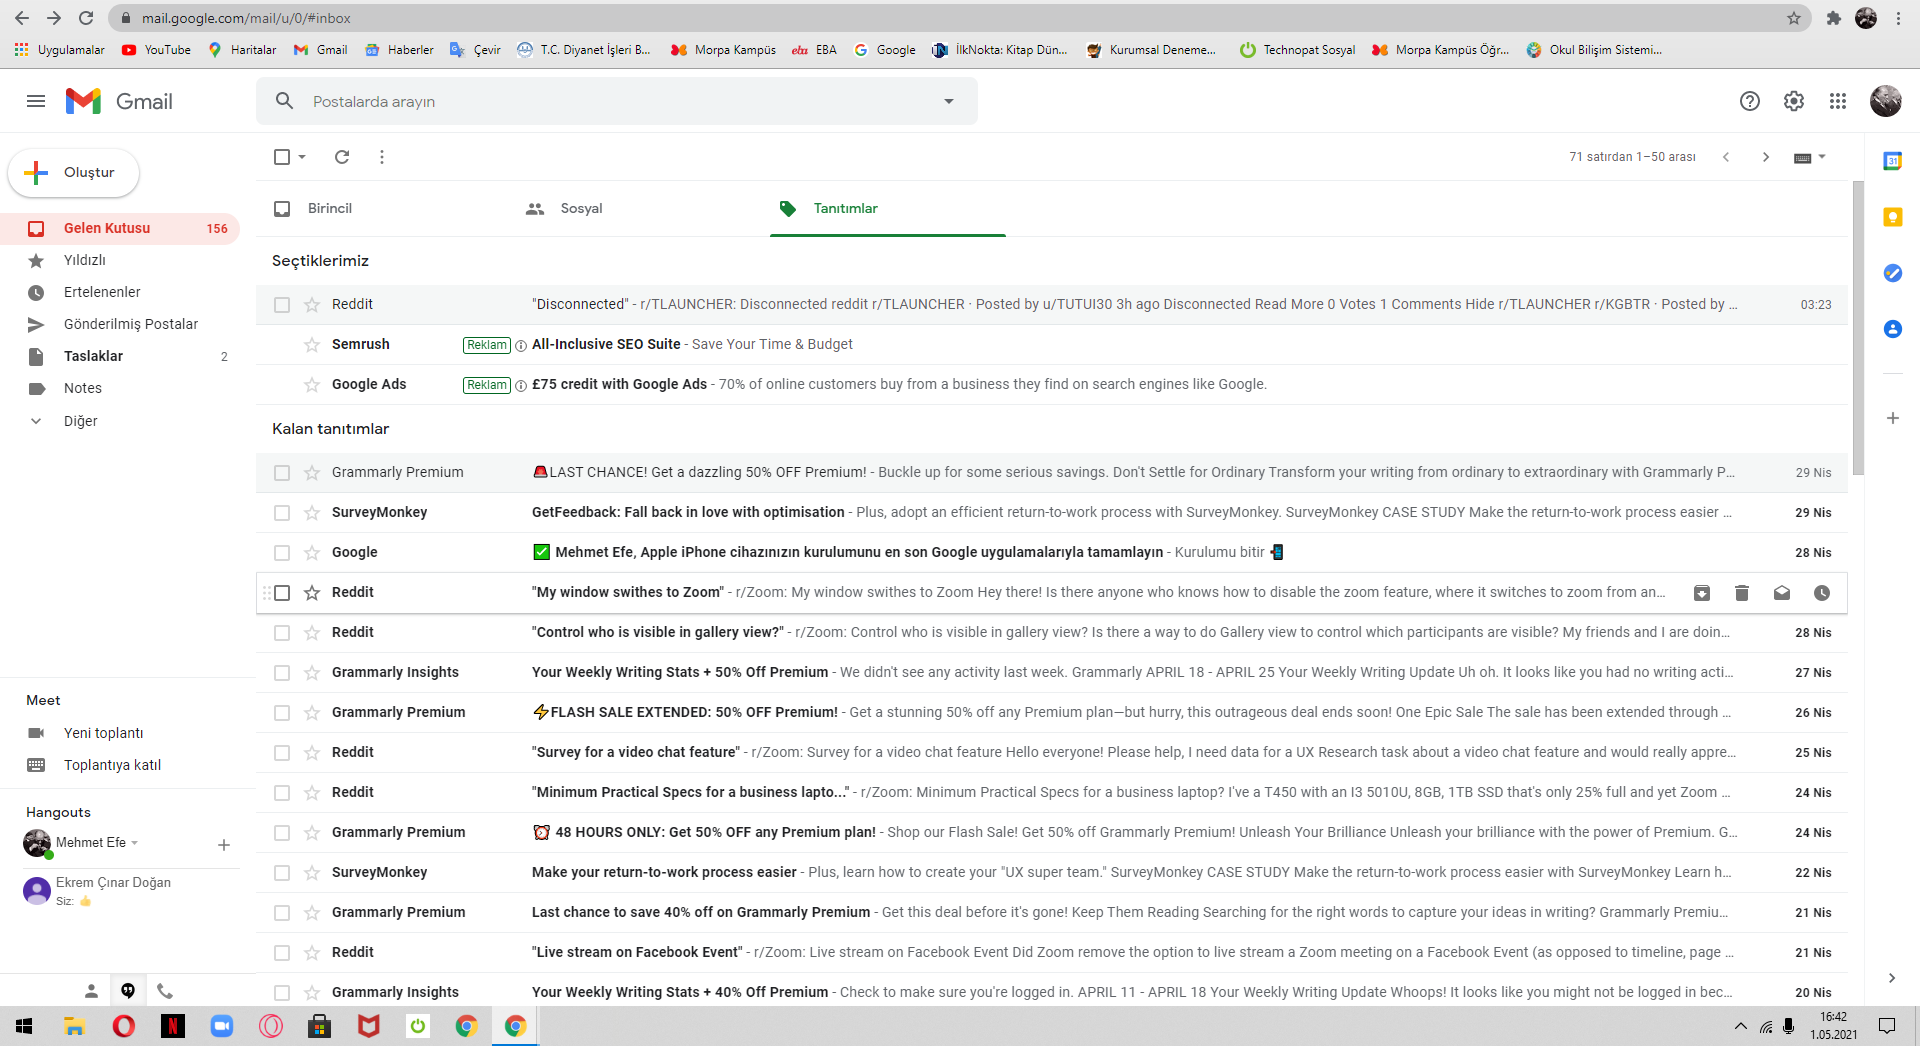The height and width of the screenshot is (1046, 1920).
Task: Archive the Reddit 'My window swithes to Zoom' email
Action: pyautogui.click(x=1702, y=593)
